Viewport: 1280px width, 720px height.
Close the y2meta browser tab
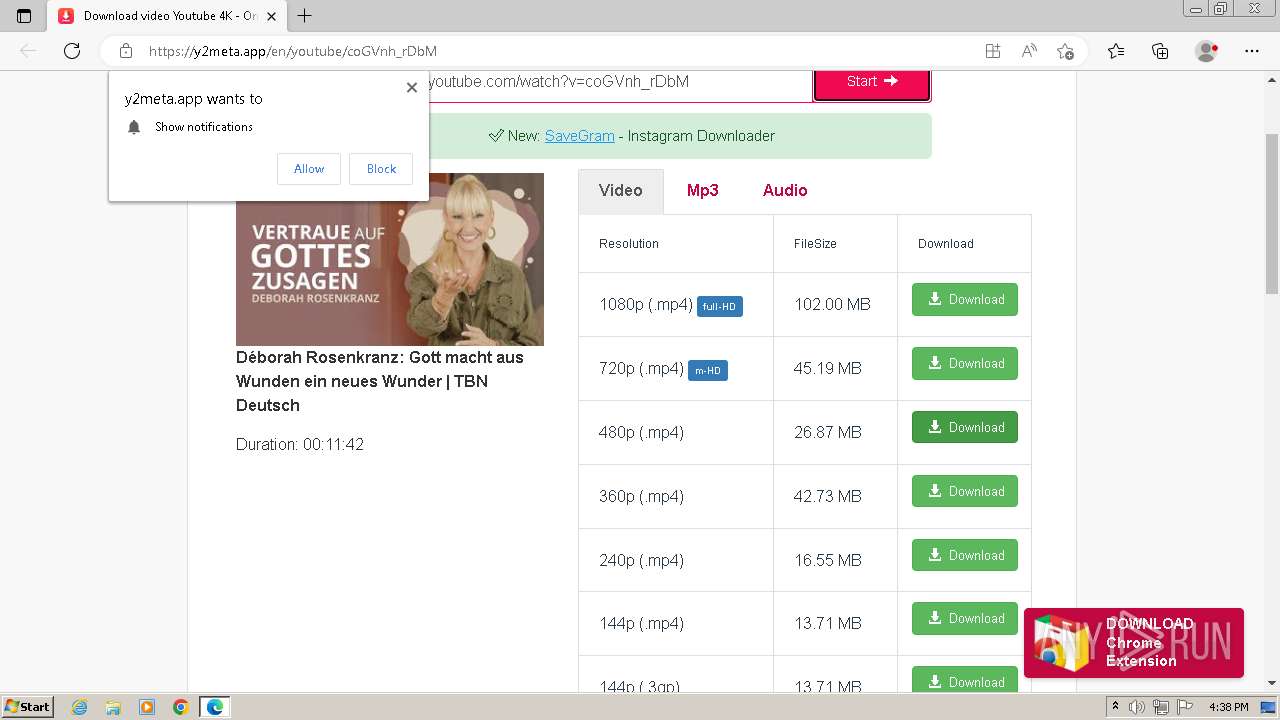(271, 16)
